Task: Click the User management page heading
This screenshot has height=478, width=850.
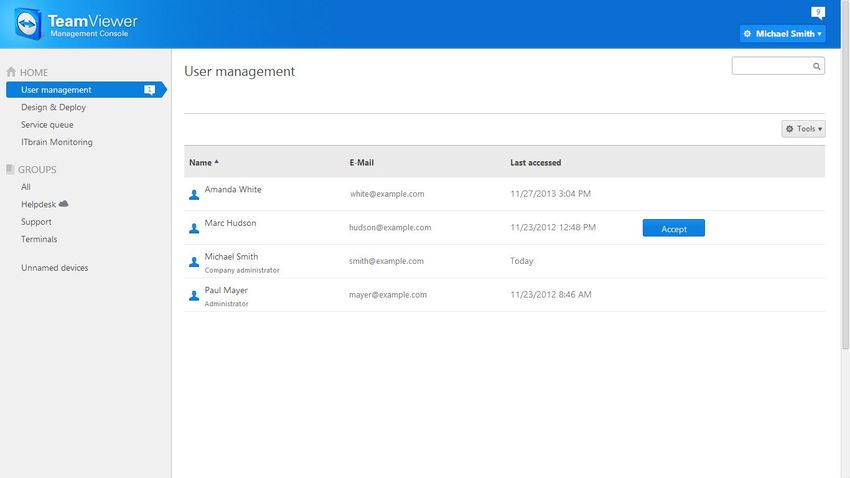Action: coord(239,72)
